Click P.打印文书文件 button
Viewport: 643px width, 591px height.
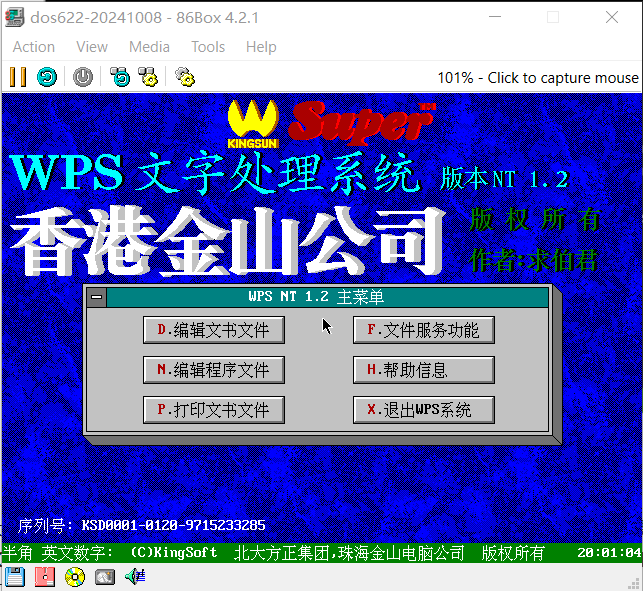[214, 410]
